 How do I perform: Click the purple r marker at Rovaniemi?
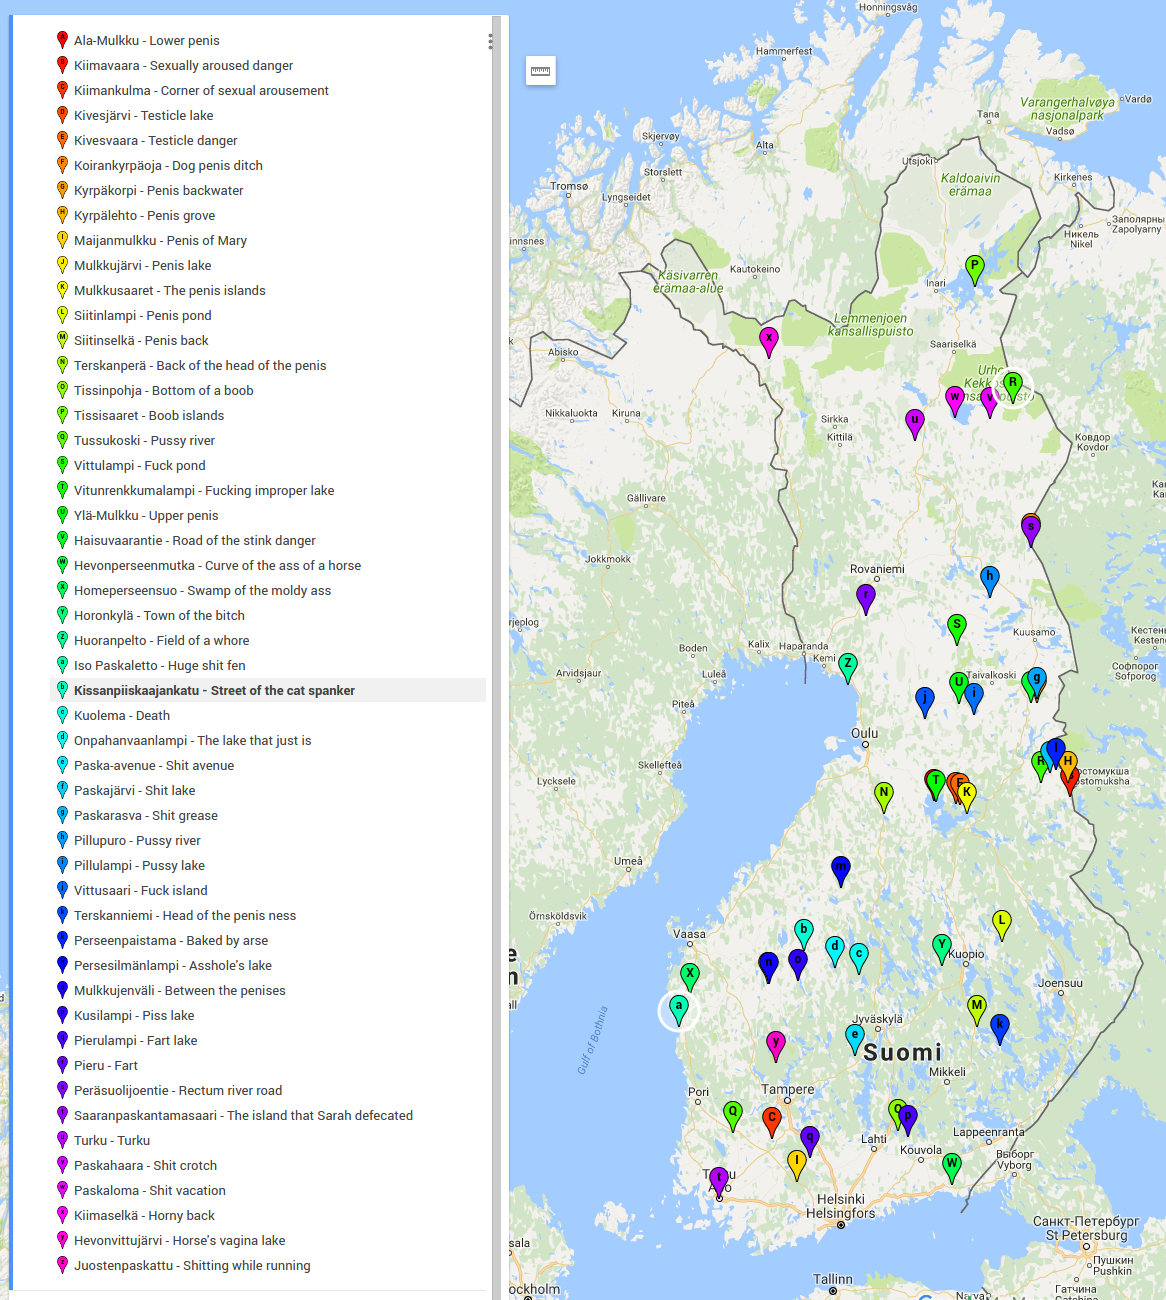point(866,599)
